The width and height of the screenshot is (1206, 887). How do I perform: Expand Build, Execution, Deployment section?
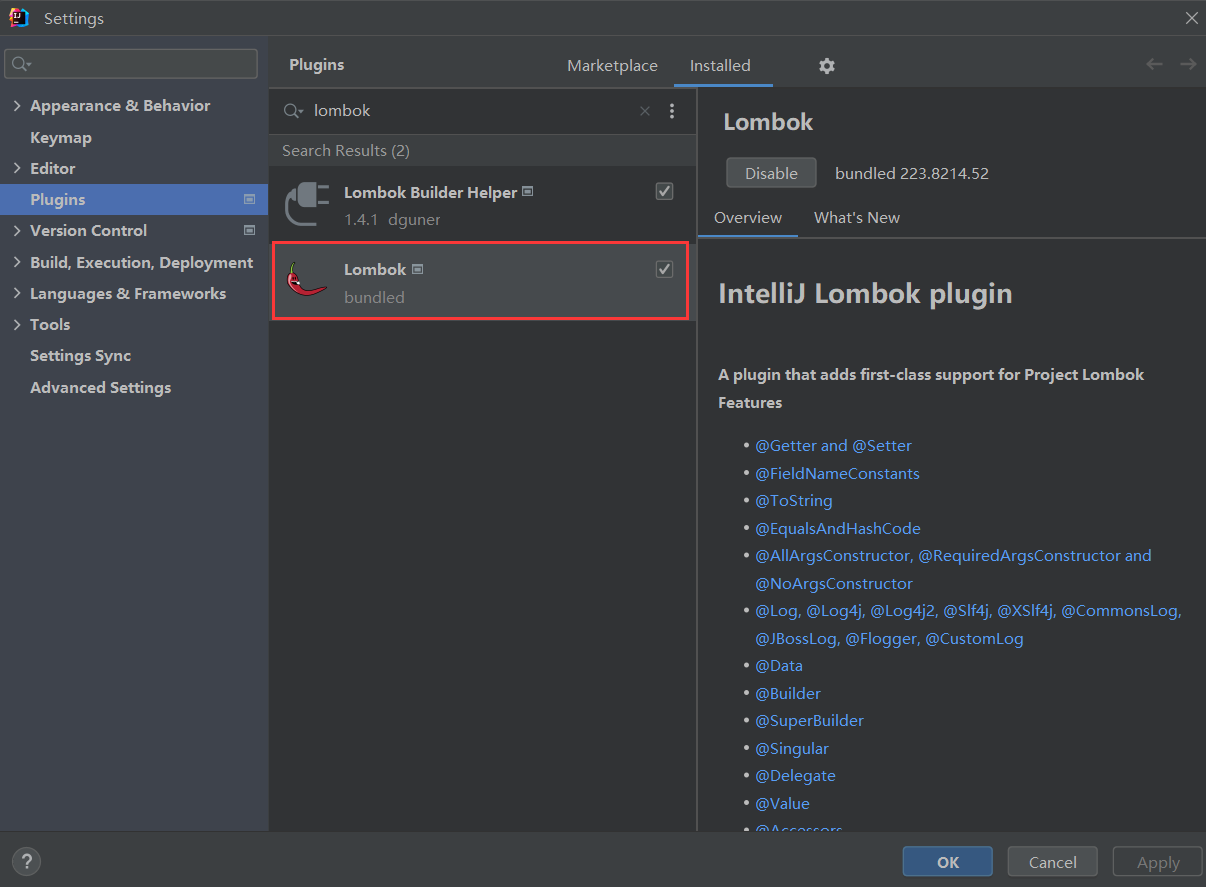coord(17,263)
